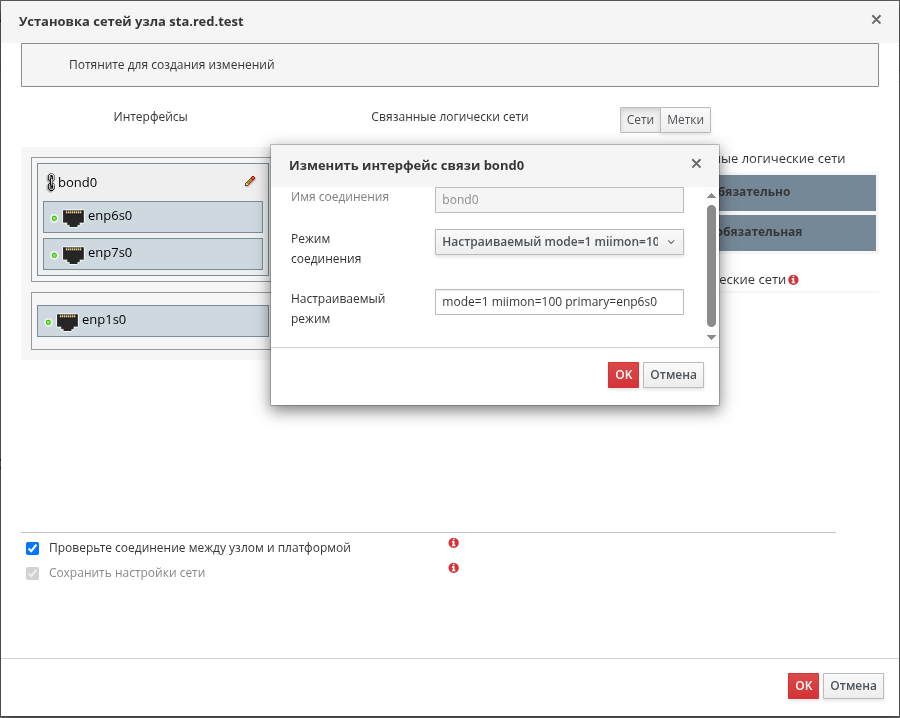Close the host network setup window
900x718 pixels.
point(876,20)
